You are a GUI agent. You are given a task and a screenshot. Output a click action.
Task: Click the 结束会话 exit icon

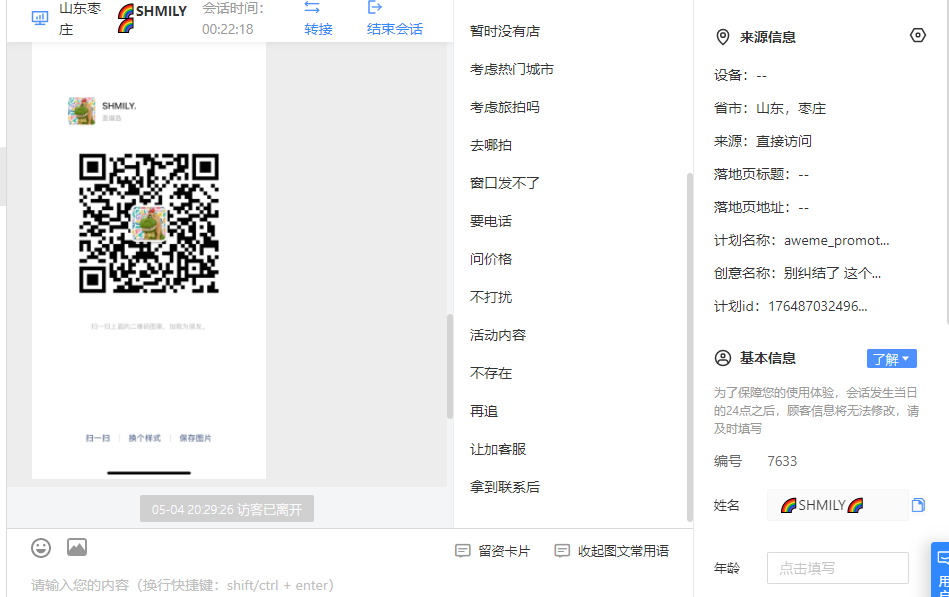tap(375, 7)
